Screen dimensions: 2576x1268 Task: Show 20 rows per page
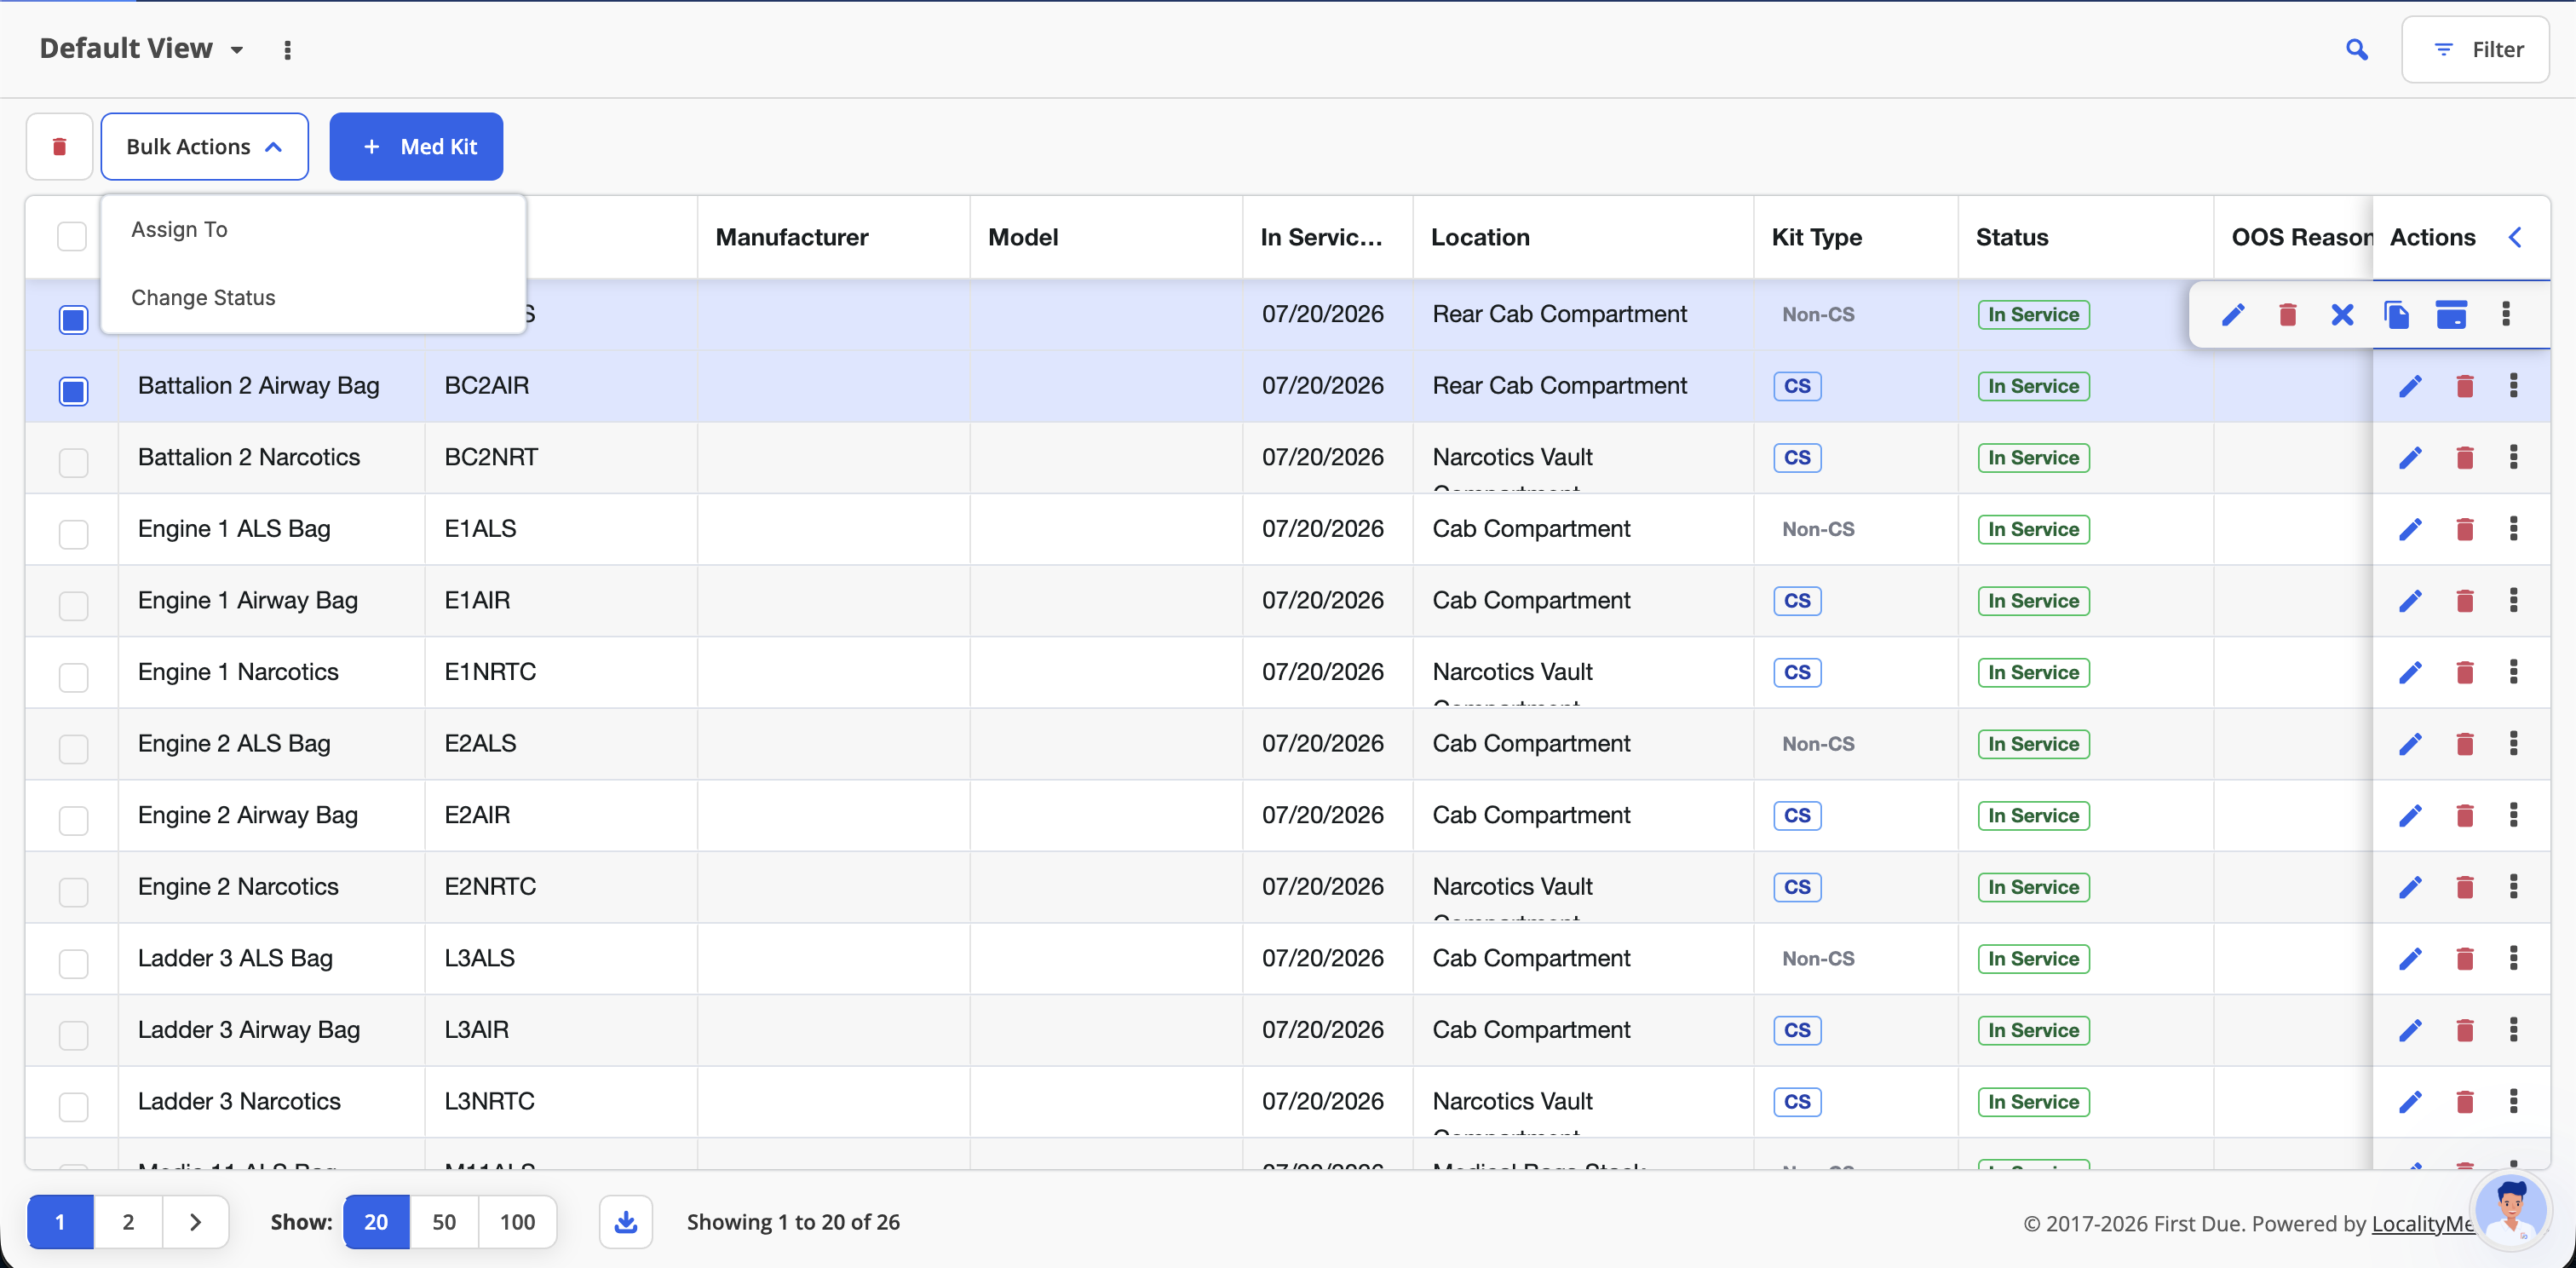click(376, 1221)
